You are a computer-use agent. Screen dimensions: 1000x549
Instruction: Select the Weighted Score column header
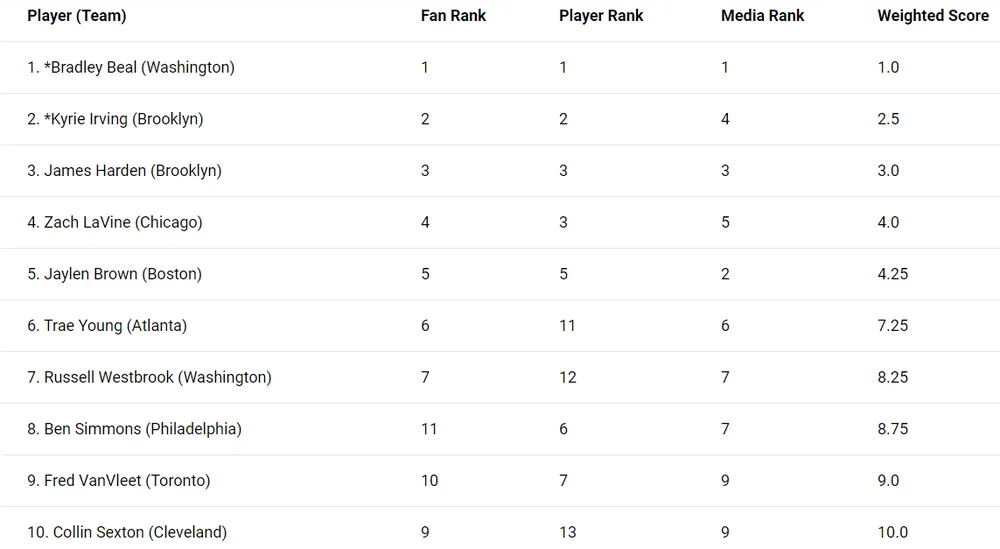(x=932, y=16)
